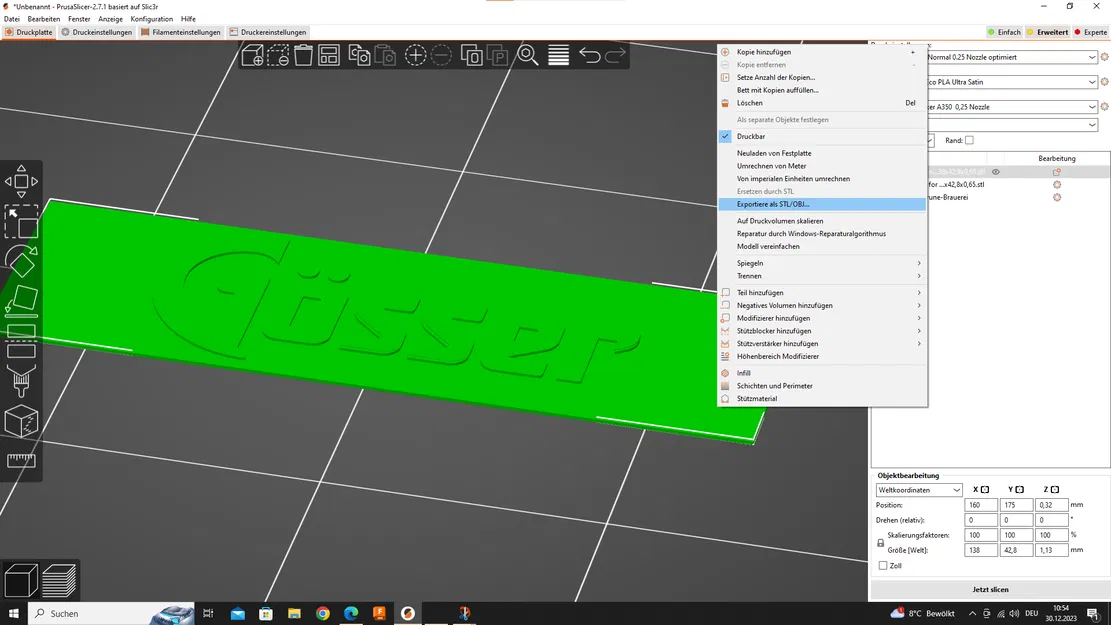Expand Teil hinzufügen submenu
Screen dimensions: 1111x625
tap(822, 293)
